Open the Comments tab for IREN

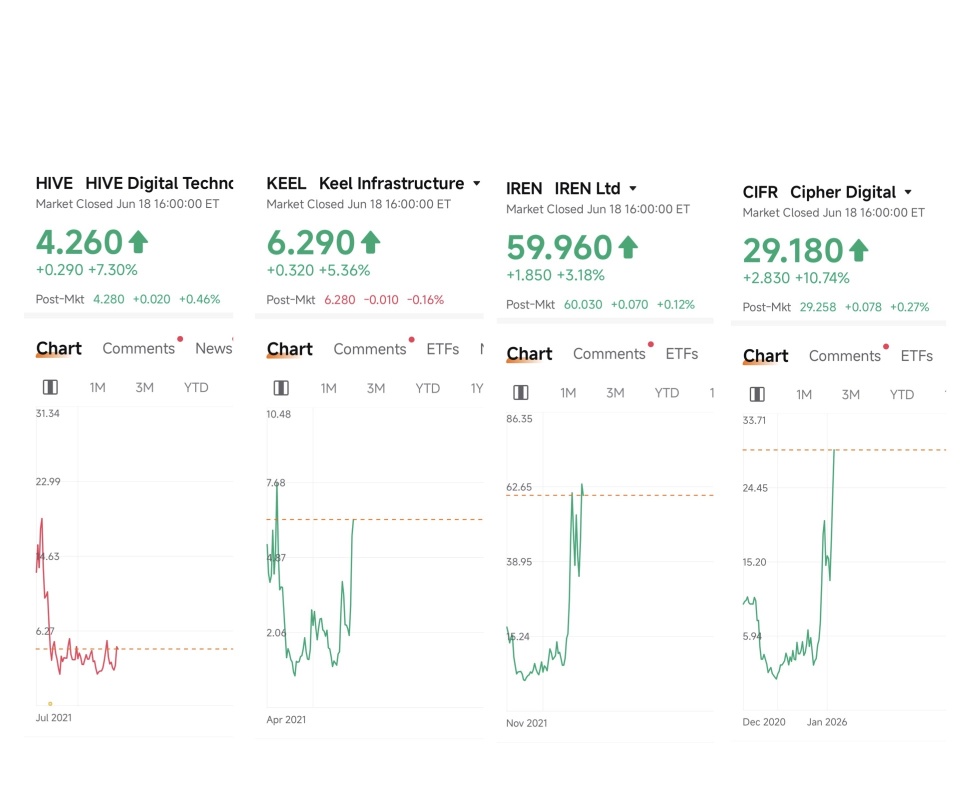coord(609,354)
